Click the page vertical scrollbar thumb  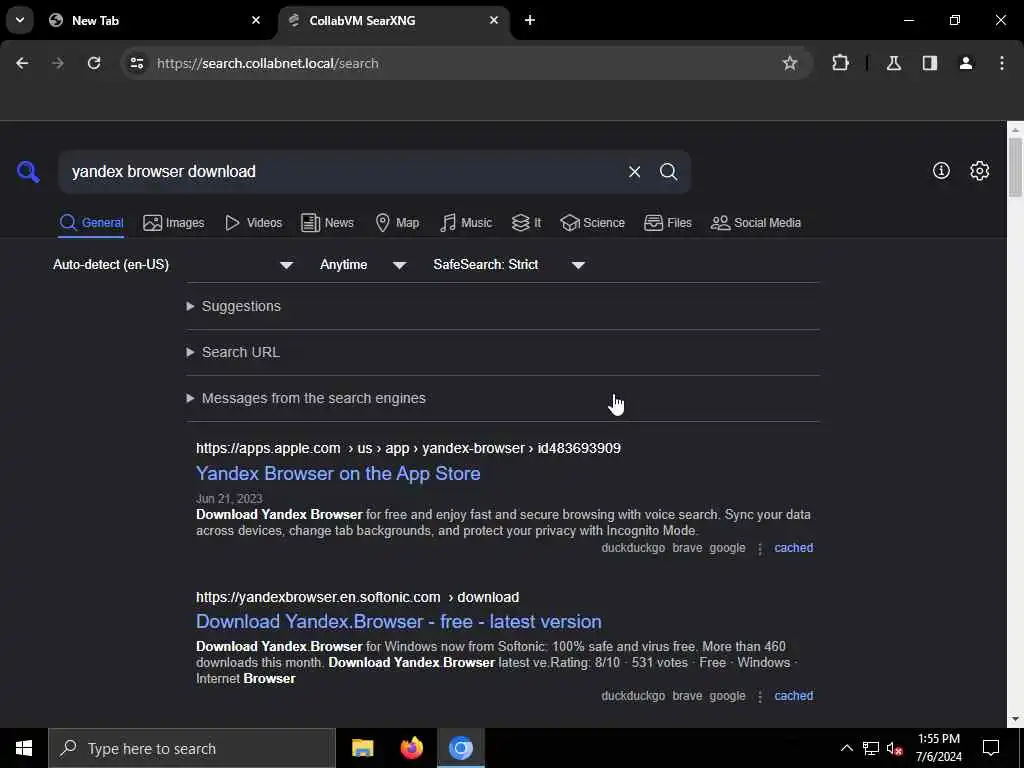pyautogui.click(x=1015, y=167)
